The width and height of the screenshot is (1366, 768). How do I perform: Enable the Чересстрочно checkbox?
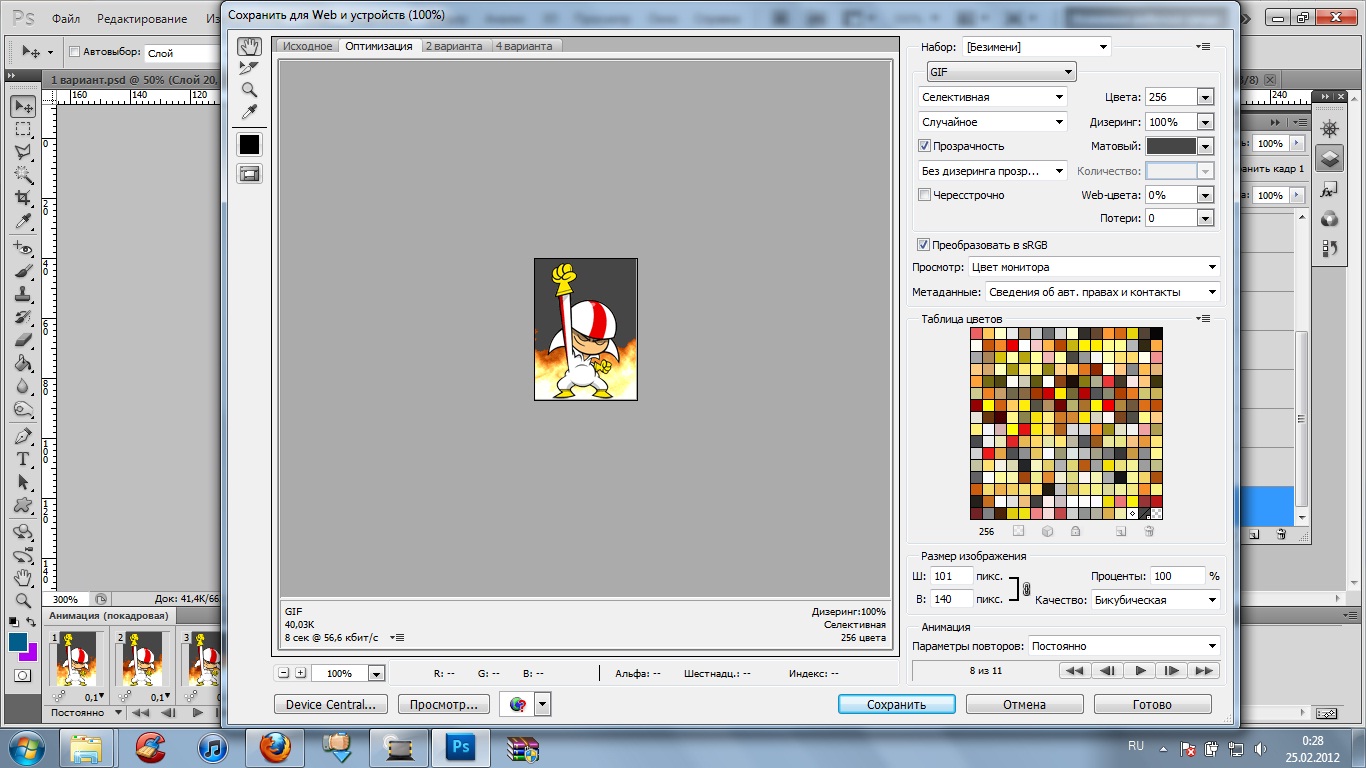(924, 195)
